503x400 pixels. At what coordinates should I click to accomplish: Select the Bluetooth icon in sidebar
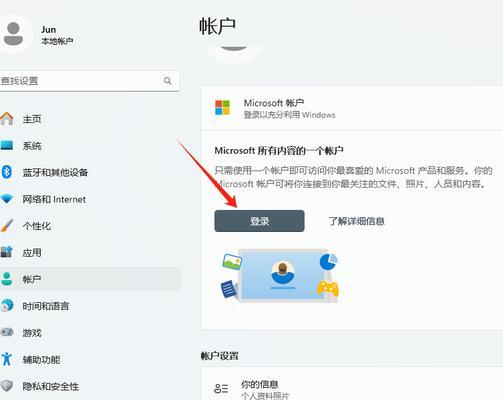coord(7,172)
